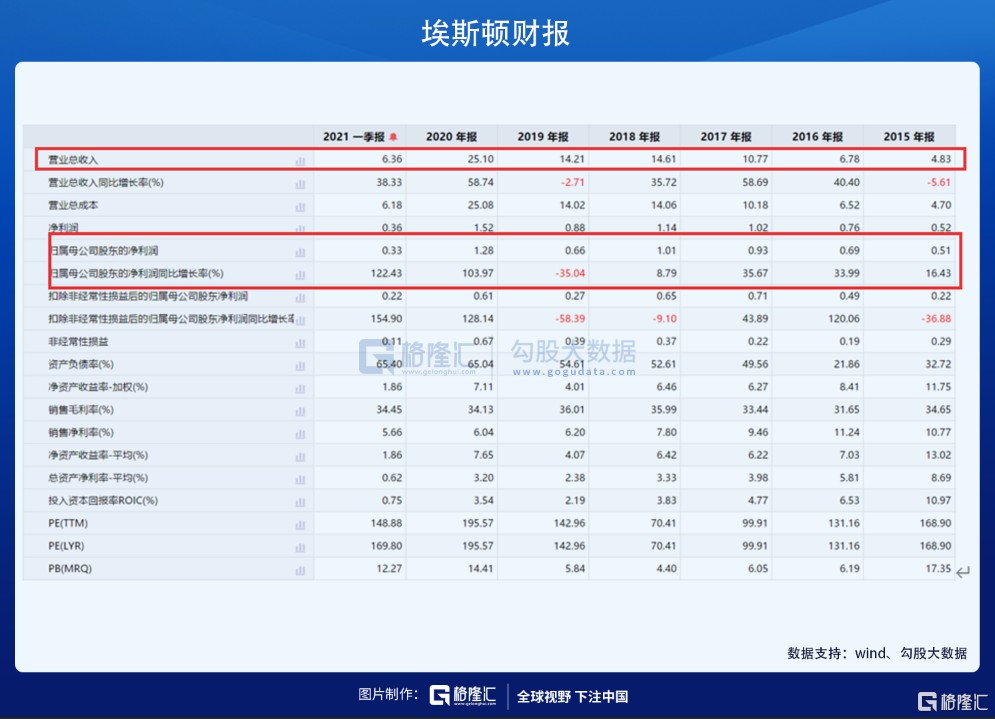Show chart for 销售毛利率(%) row

pos(300,410)
